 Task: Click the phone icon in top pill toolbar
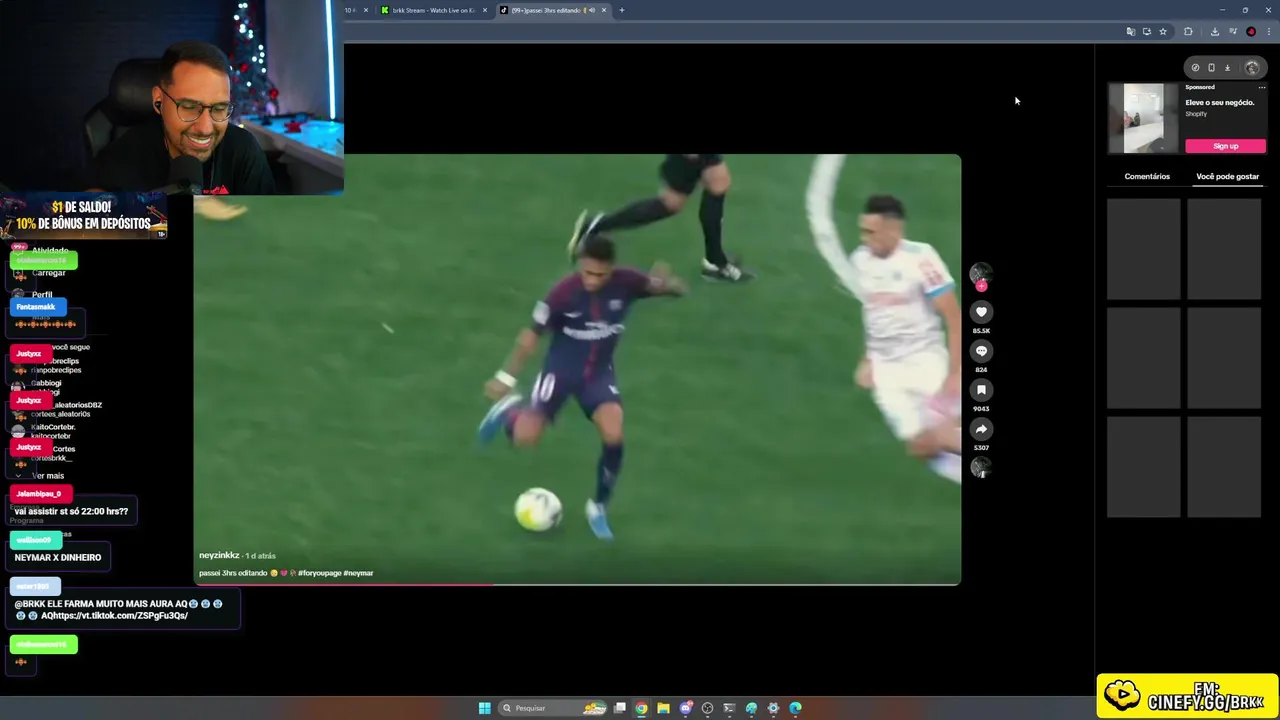click(1211, 68)
